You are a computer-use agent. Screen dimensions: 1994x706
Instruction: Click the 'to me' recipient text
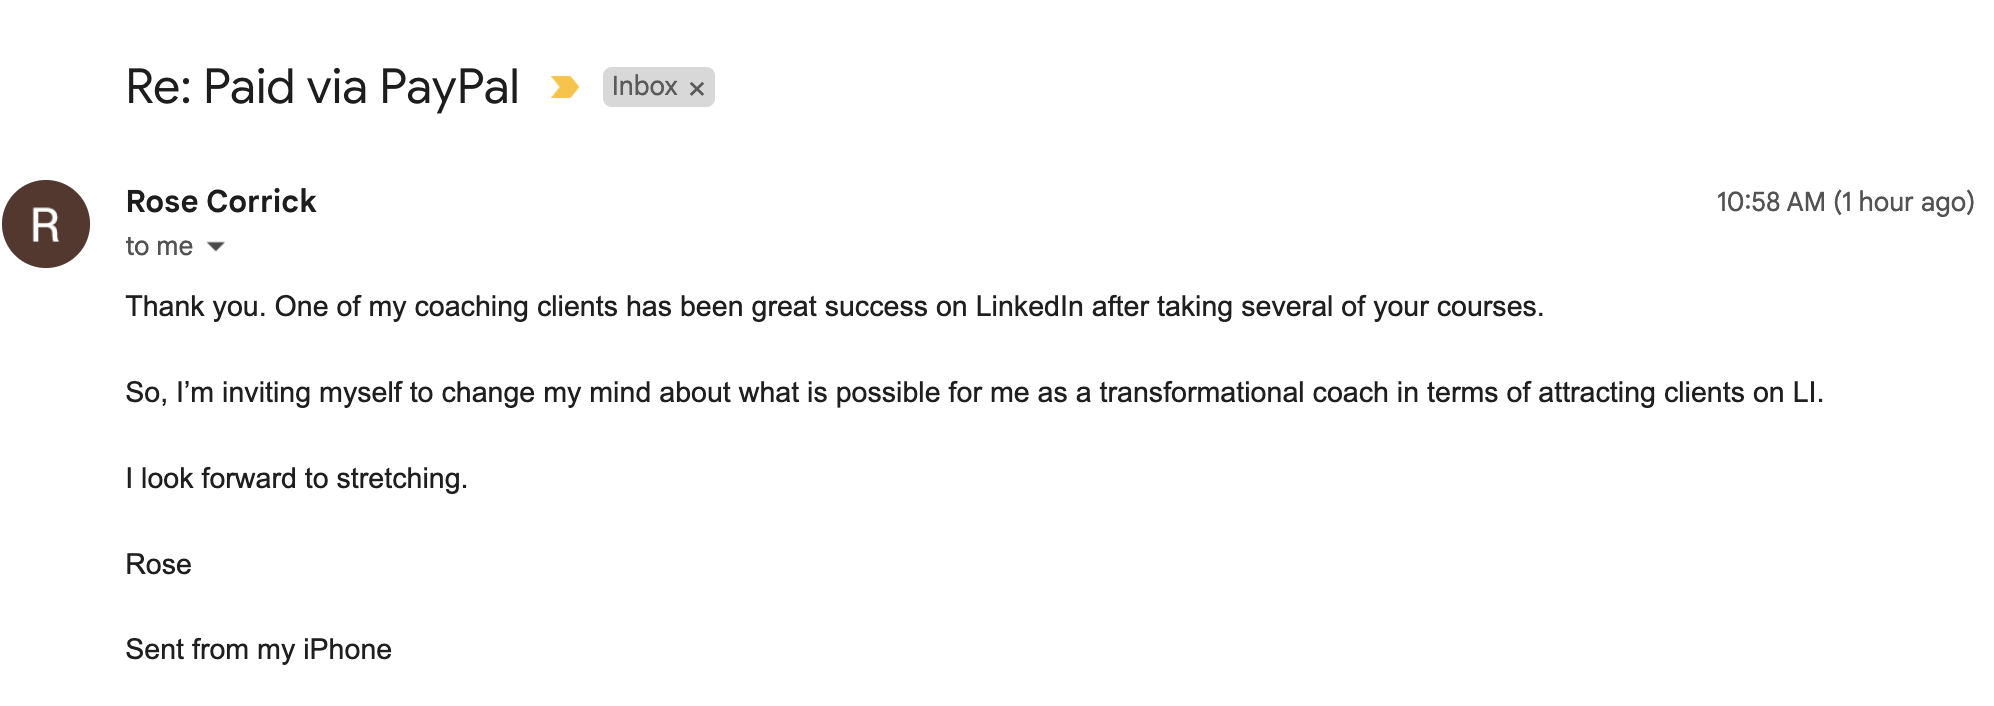159,246
